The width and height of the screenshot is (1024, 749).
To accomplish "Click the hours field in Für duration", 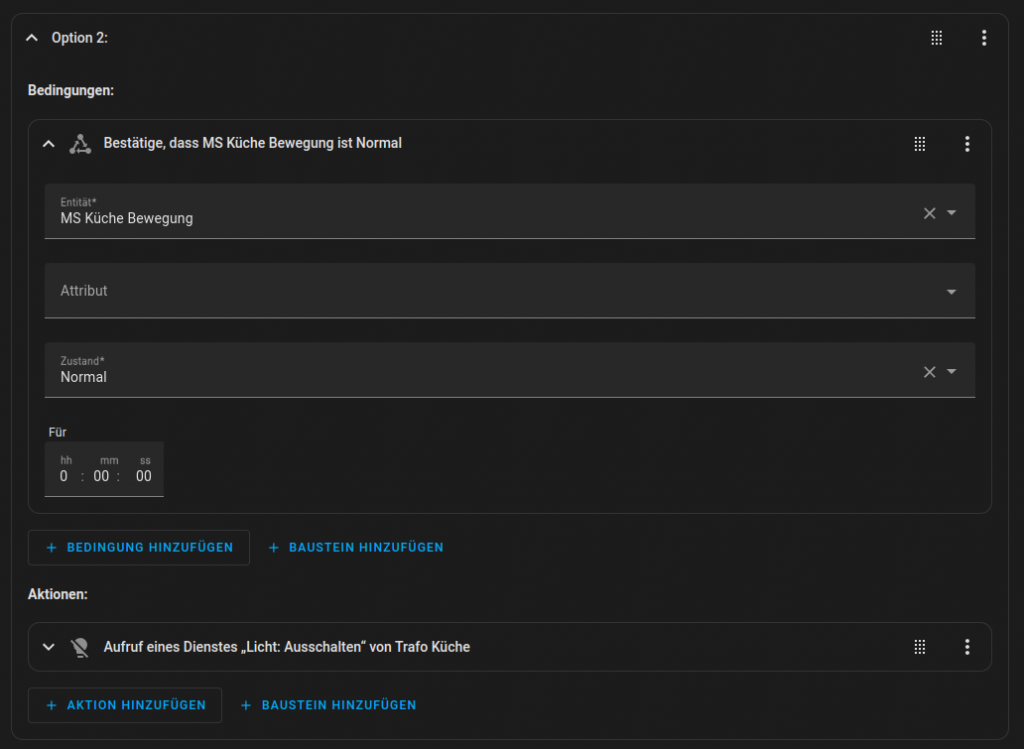I will (64, 476).
